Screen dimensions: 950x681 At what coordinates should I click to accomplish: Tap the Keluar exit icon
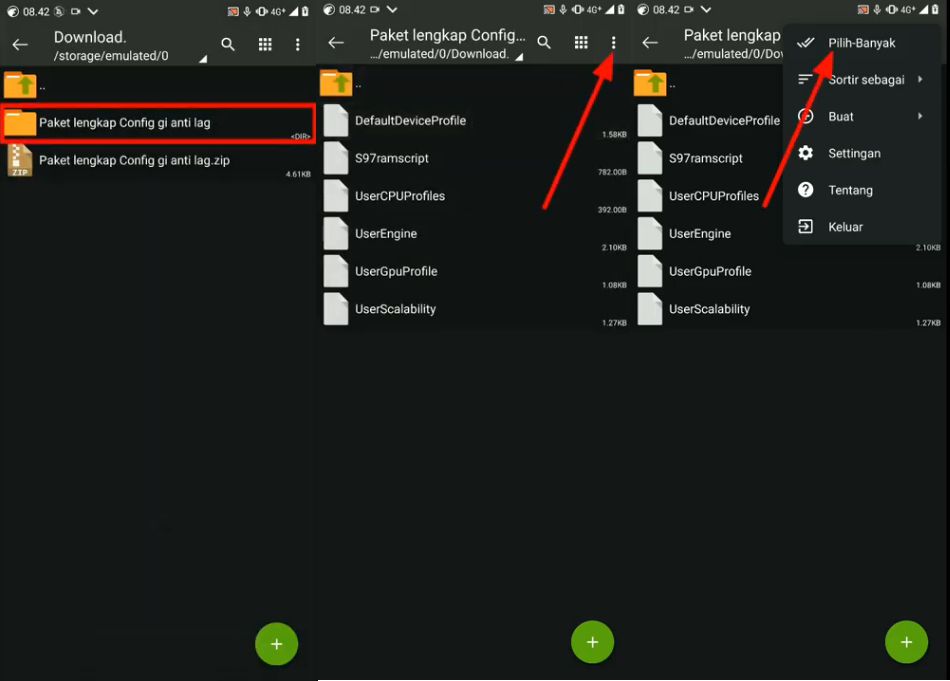805,227
